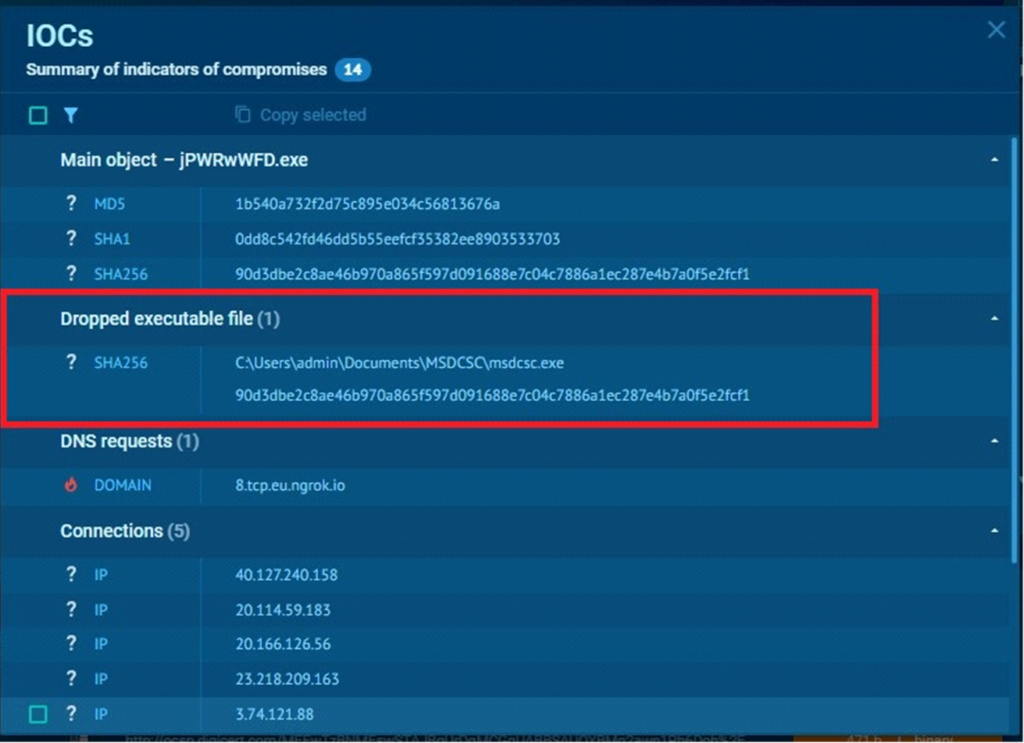1024x743 pixels.
Task: Collapse the DNS requests section
Action: pyautogui.click(x=993, y=441)
